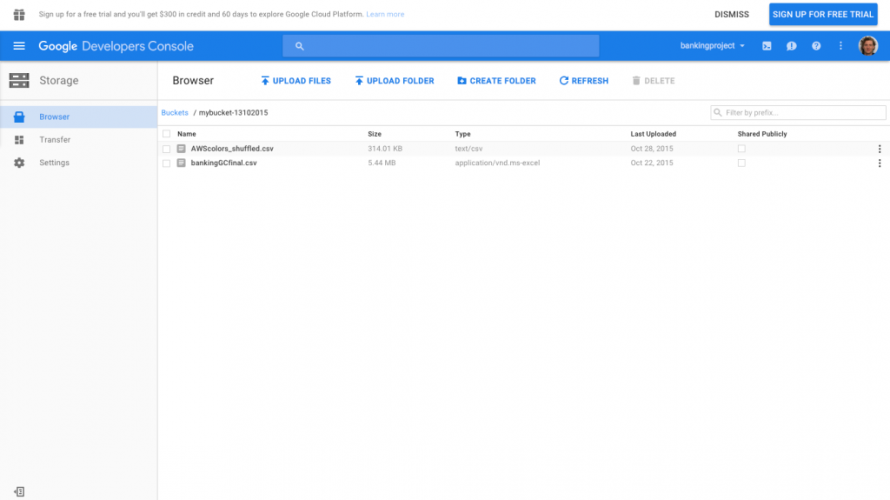Click the Oct 28, 2015 date cell
Image resolution: width=890 pixels, height=500 pixels.
(652, 149)
